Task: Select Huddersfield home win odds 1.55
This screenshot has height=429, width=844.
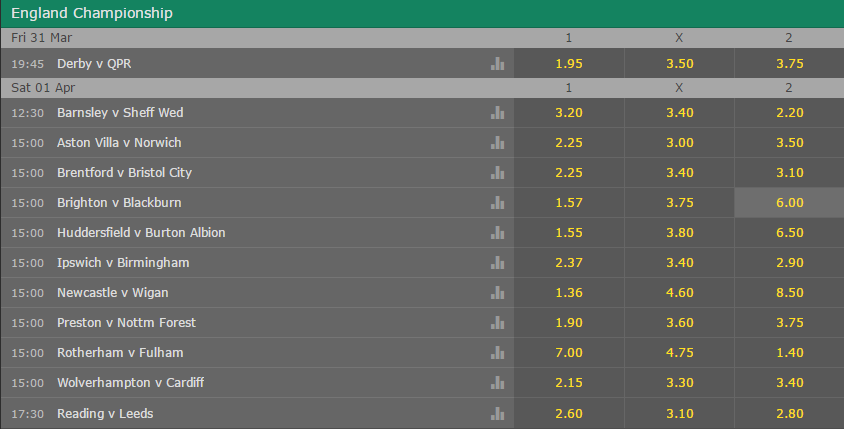Action: (x=569, y=233)
